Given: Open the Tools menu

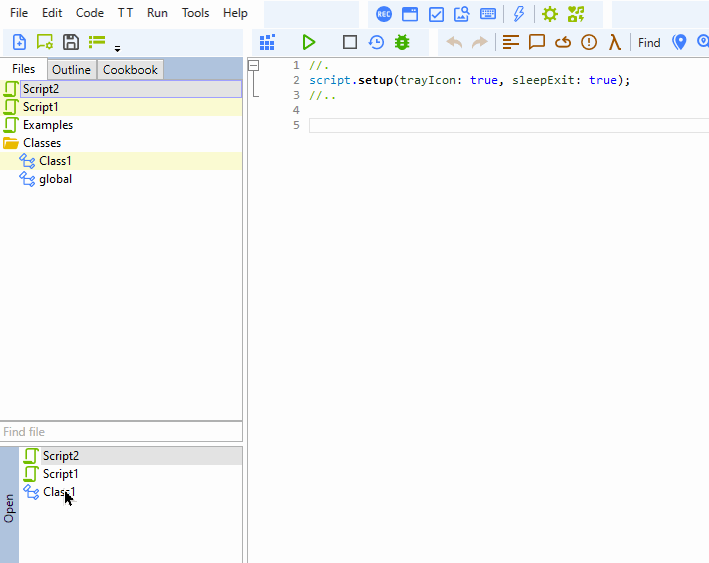Looking at the screenshot, I should [195, 13].
